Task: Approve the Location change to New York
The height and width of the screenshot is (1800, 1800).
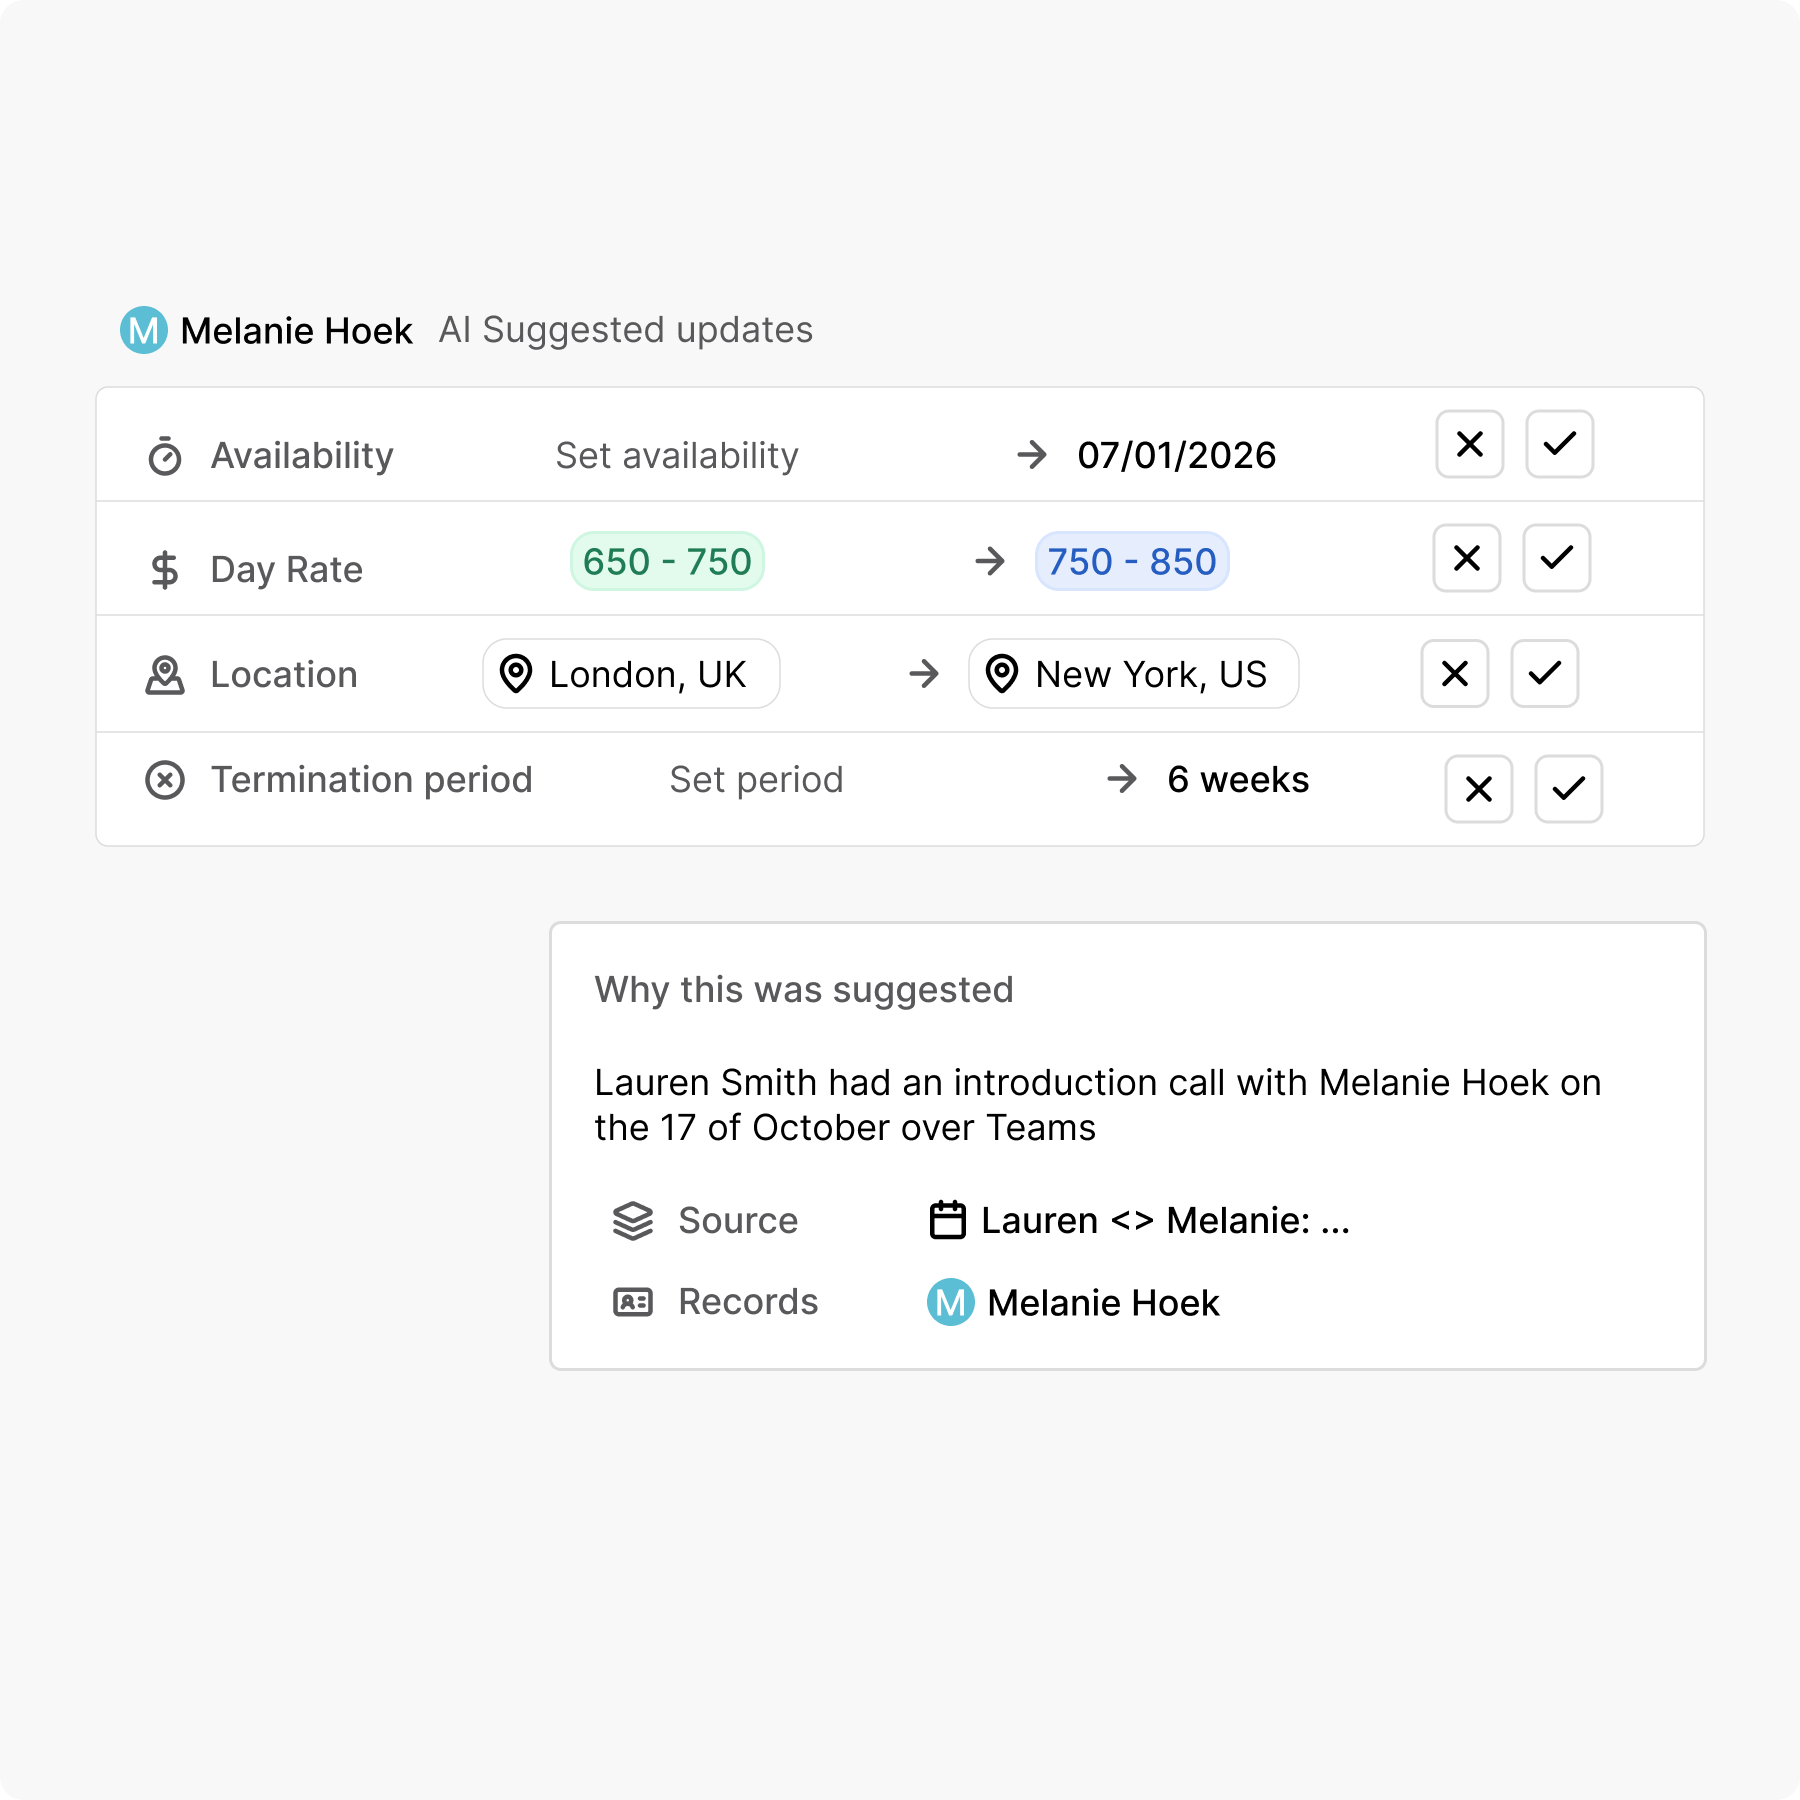Action: [x=1544, y=674]
